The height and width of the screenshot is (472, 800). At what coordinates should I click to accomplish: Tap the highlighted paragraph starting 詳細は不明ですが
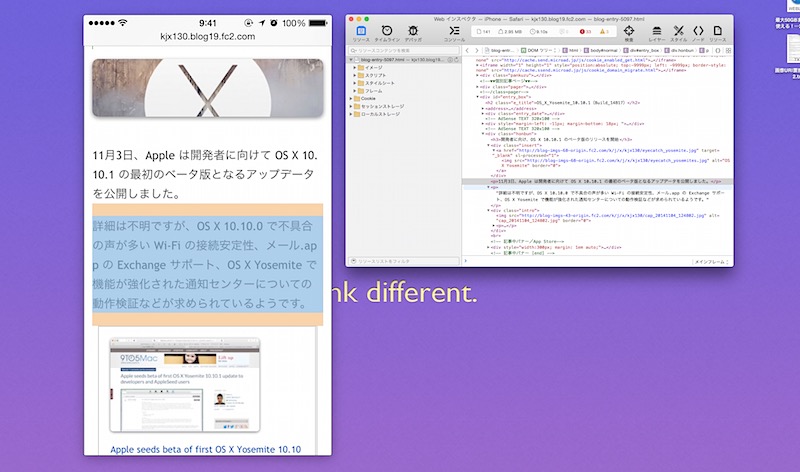[208, 264]
